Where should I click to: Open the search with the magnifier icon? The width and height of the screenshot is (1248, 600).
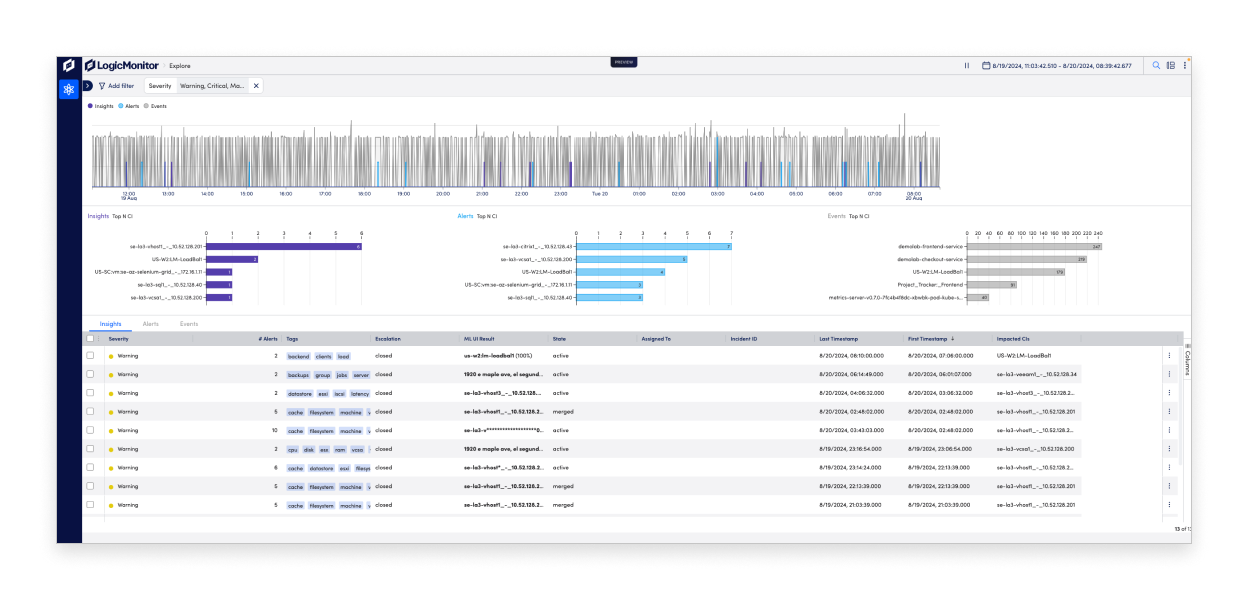coord(1156,64)
